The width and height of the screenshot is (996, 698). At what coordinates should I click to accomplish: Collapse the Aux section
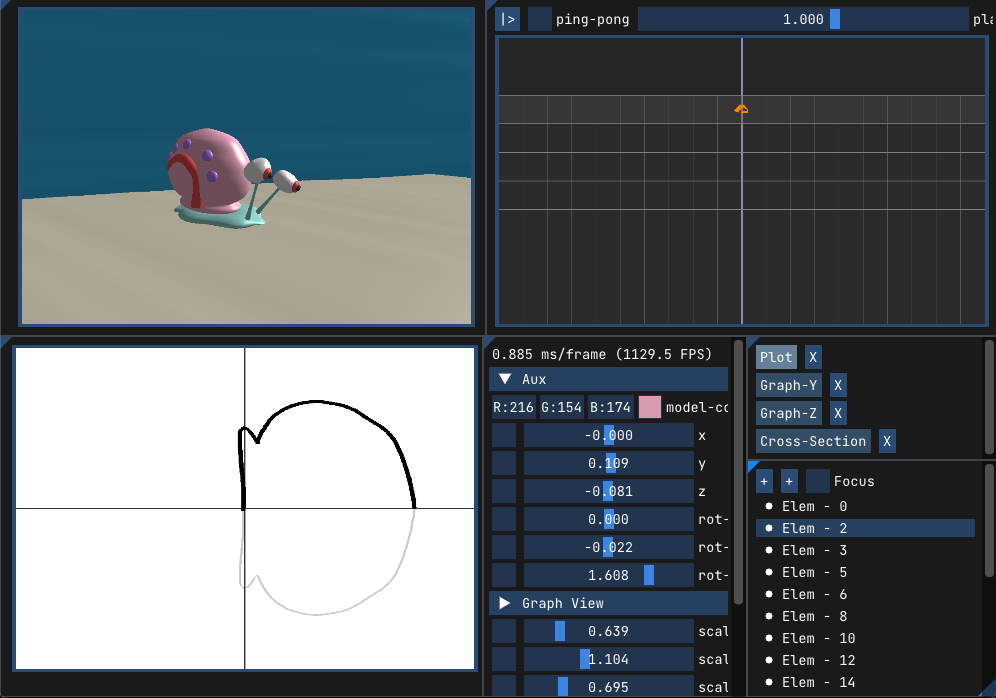609,379
